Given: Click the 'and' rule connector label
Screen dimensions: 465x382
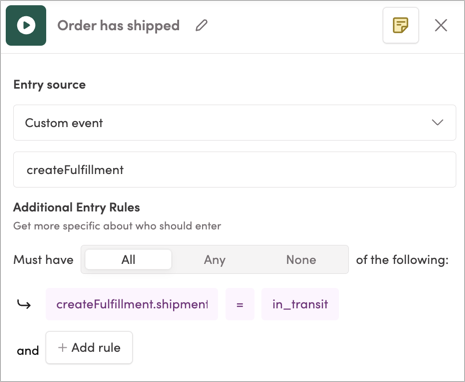Looking at the screenshot, I should (28, 351).
